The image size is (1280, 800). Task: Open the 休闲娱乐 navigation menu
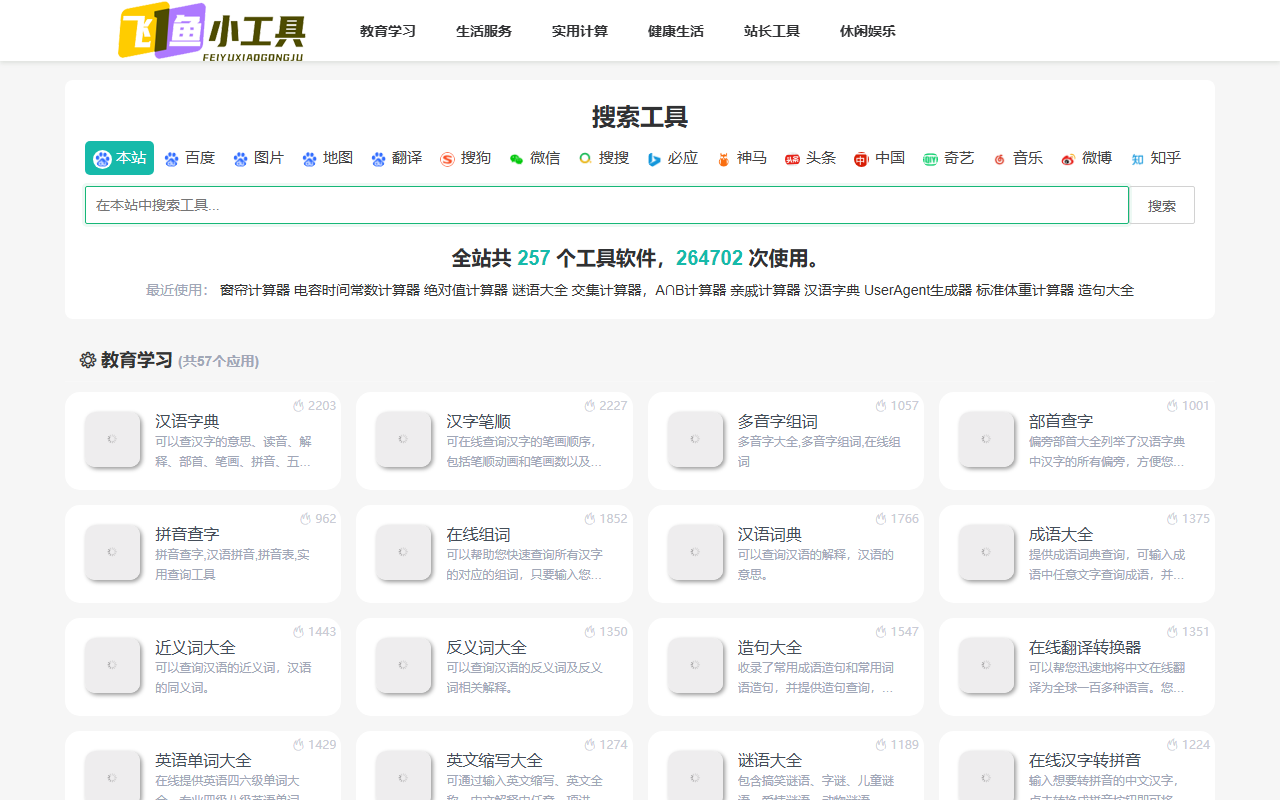[868, 31]
